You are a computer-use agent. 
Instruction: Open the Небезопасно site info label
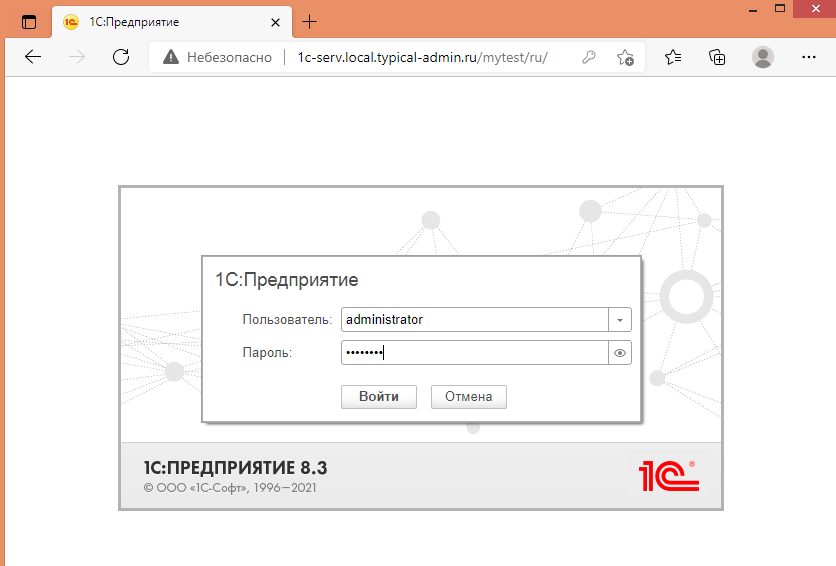pyautogui.click(x=229, y=58)
